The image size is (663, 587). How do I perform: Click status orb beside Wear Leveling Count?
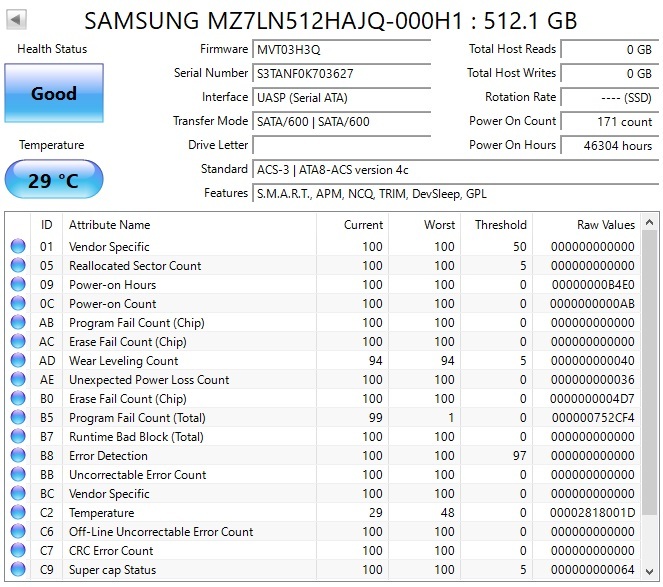tap(18, 361)
